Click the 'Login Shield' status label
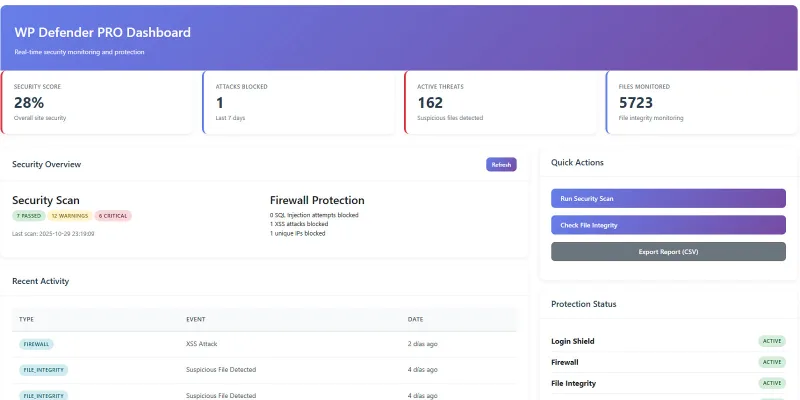Viewport: 800px width, 400px height. click(572, 341)
